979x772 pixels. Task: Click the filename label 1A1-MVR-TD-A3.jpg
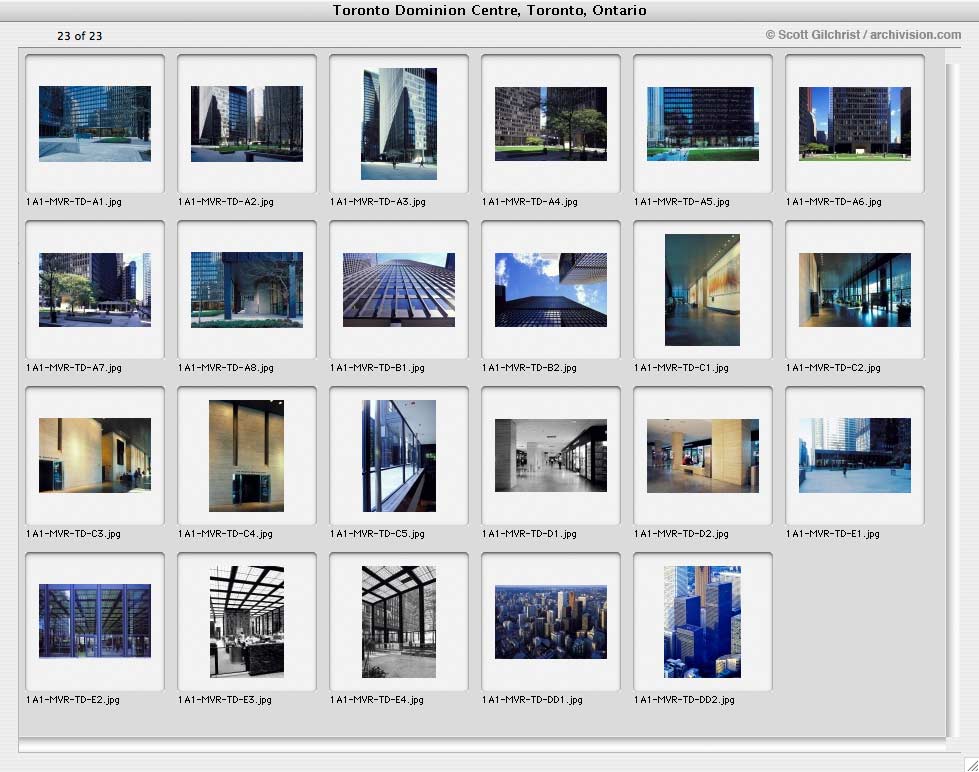[x=378, y=202]
